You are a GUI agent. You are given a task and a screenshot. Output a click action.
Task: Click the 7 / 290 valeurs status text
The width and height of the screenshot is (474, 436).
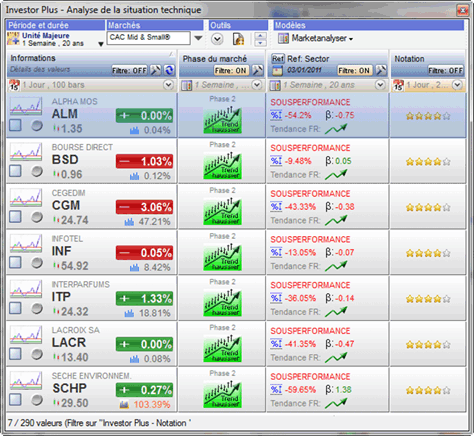click(99, 423)
